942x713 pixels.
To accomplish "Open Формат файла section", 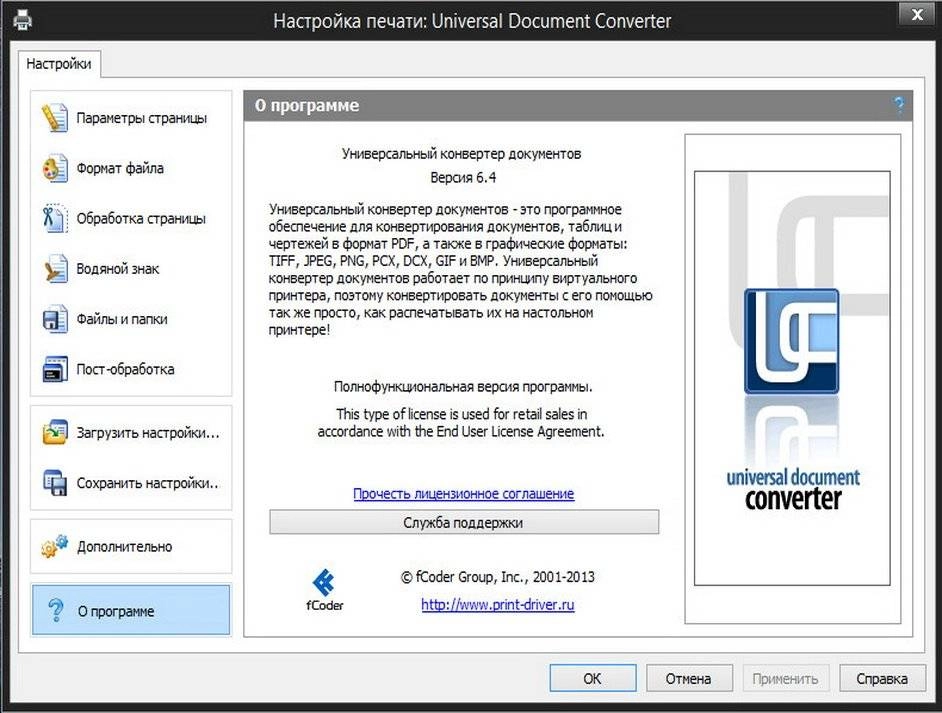I will click(131, 168).
